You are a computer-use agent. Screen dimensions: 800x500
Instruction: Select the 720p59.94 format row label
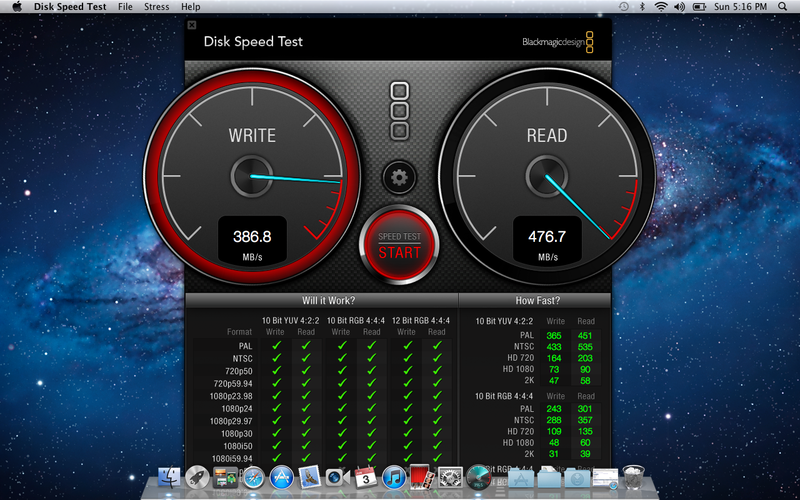233,383
